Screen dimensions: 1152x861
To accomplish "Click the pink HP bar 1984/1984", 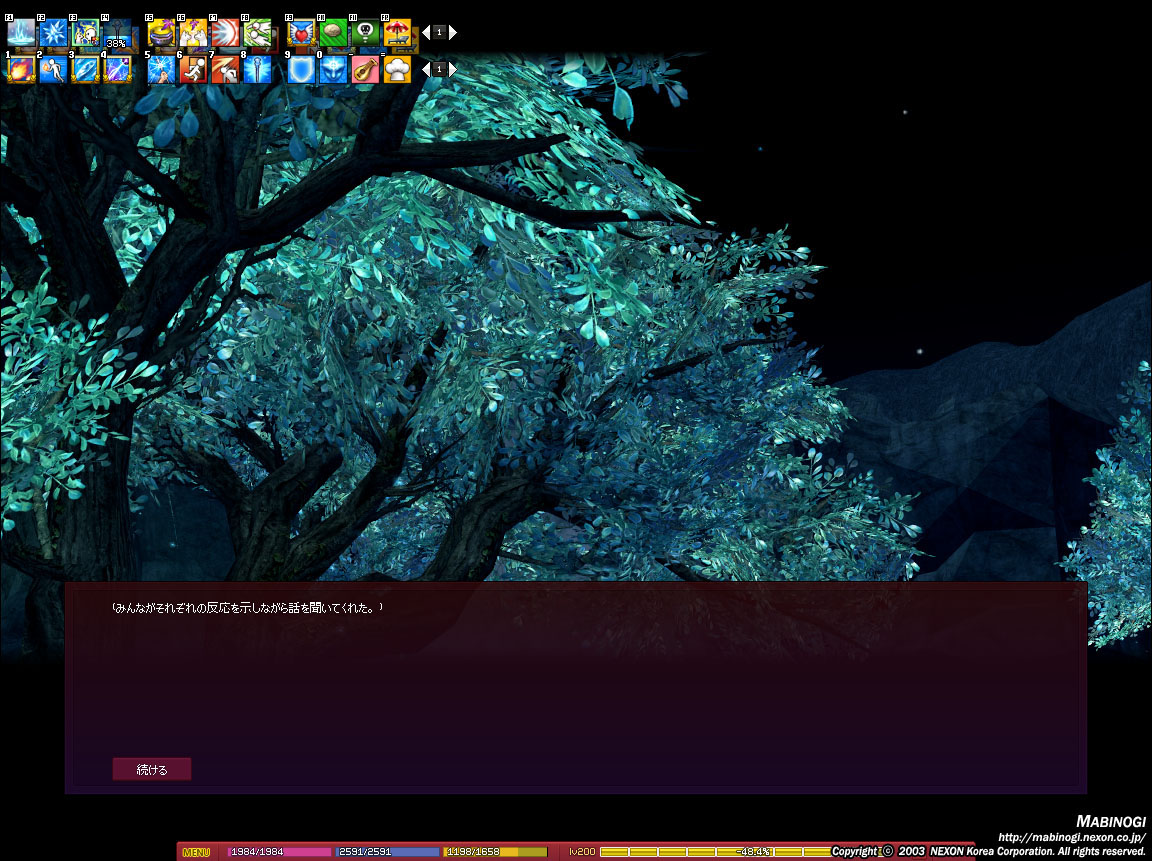I will (x=279, y=852).
